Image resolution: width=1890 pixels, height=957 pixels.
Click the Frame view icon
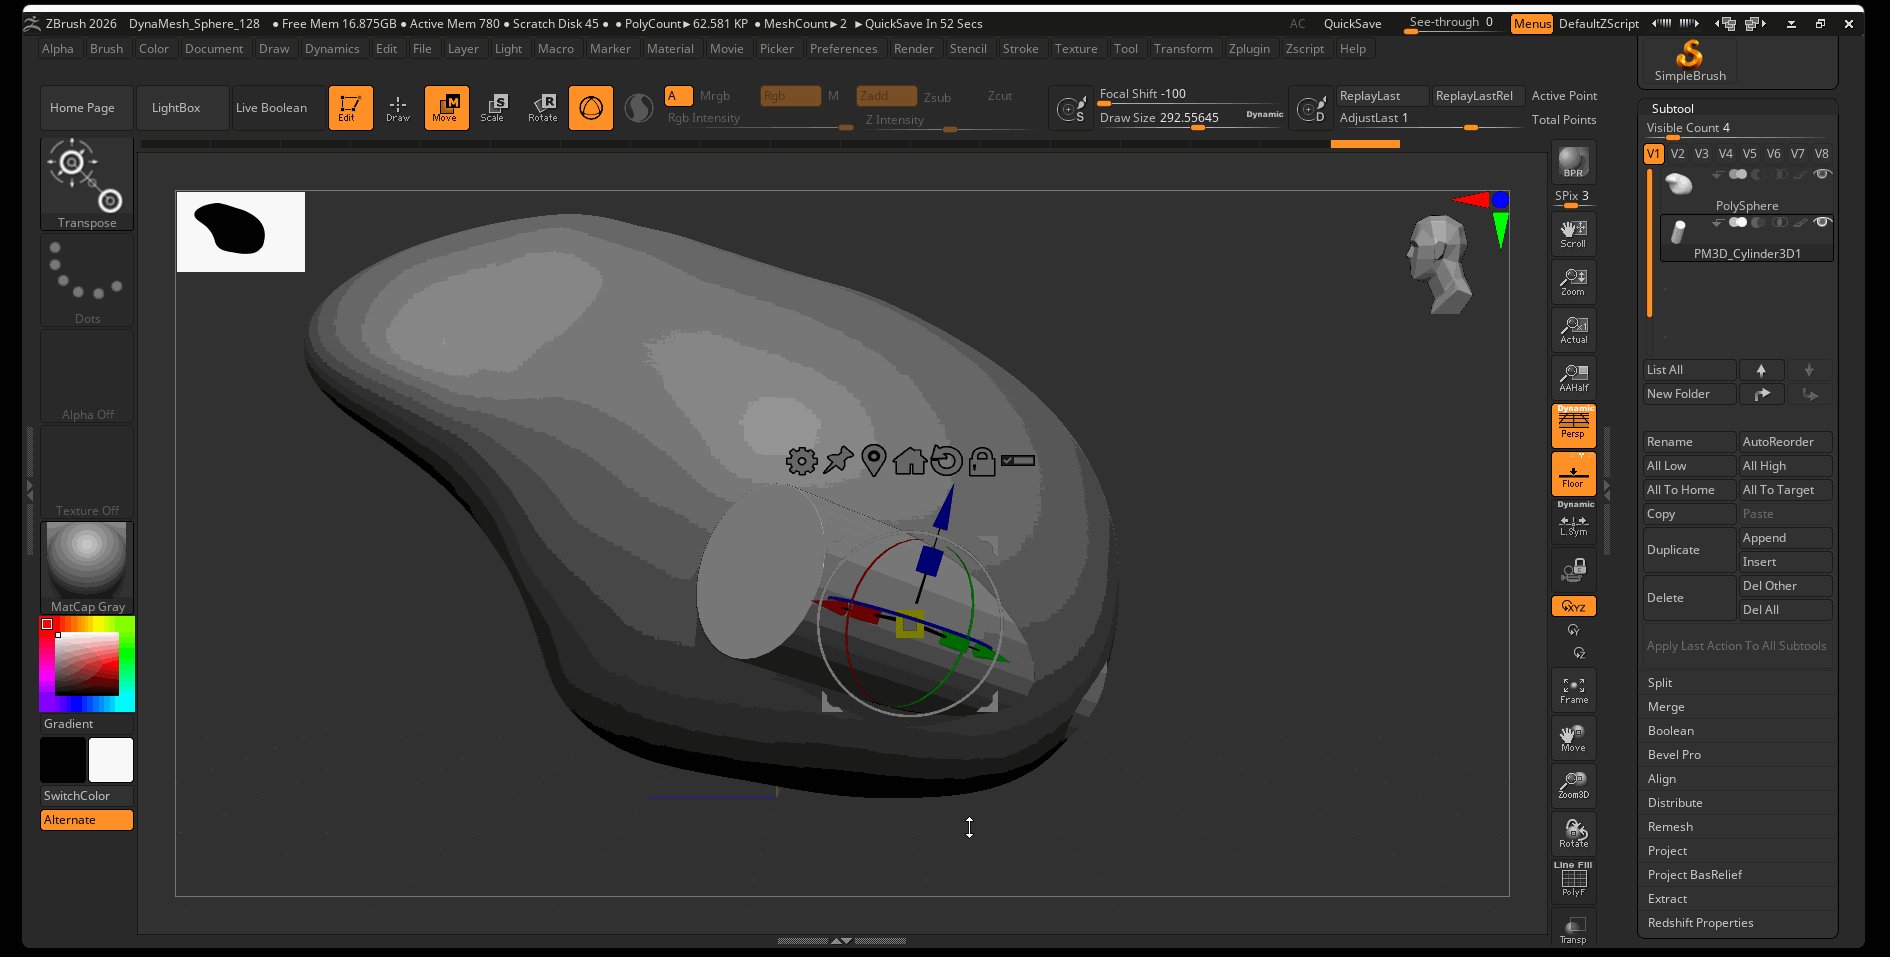point(1573,690)
